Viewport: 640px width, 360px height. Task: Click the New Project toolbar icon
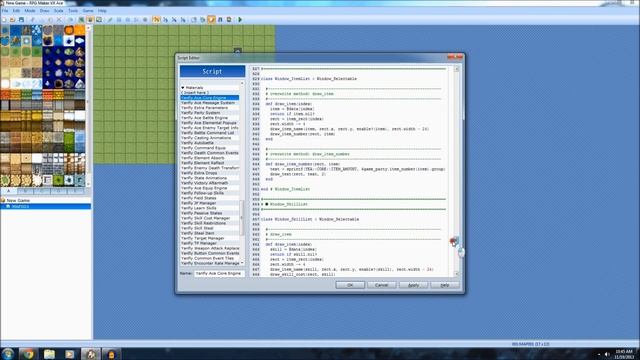tap(4, 20)
